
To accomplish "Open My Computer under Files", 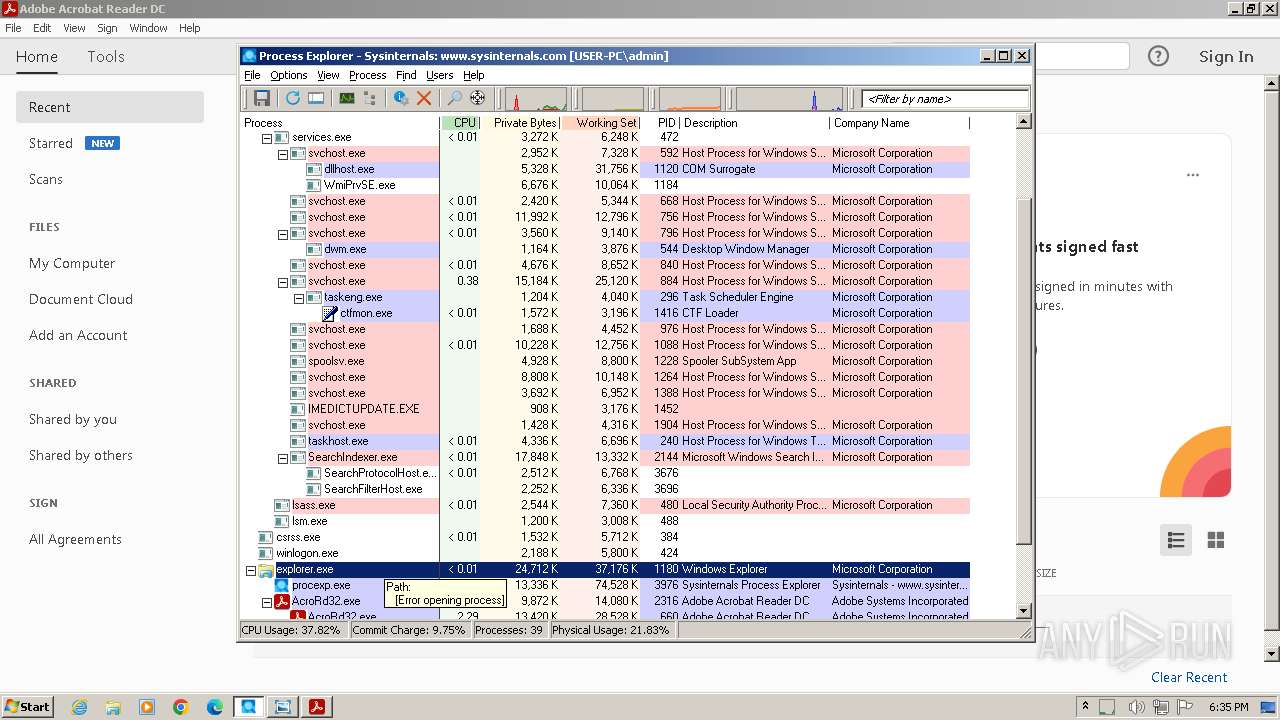I will point(72,263).
